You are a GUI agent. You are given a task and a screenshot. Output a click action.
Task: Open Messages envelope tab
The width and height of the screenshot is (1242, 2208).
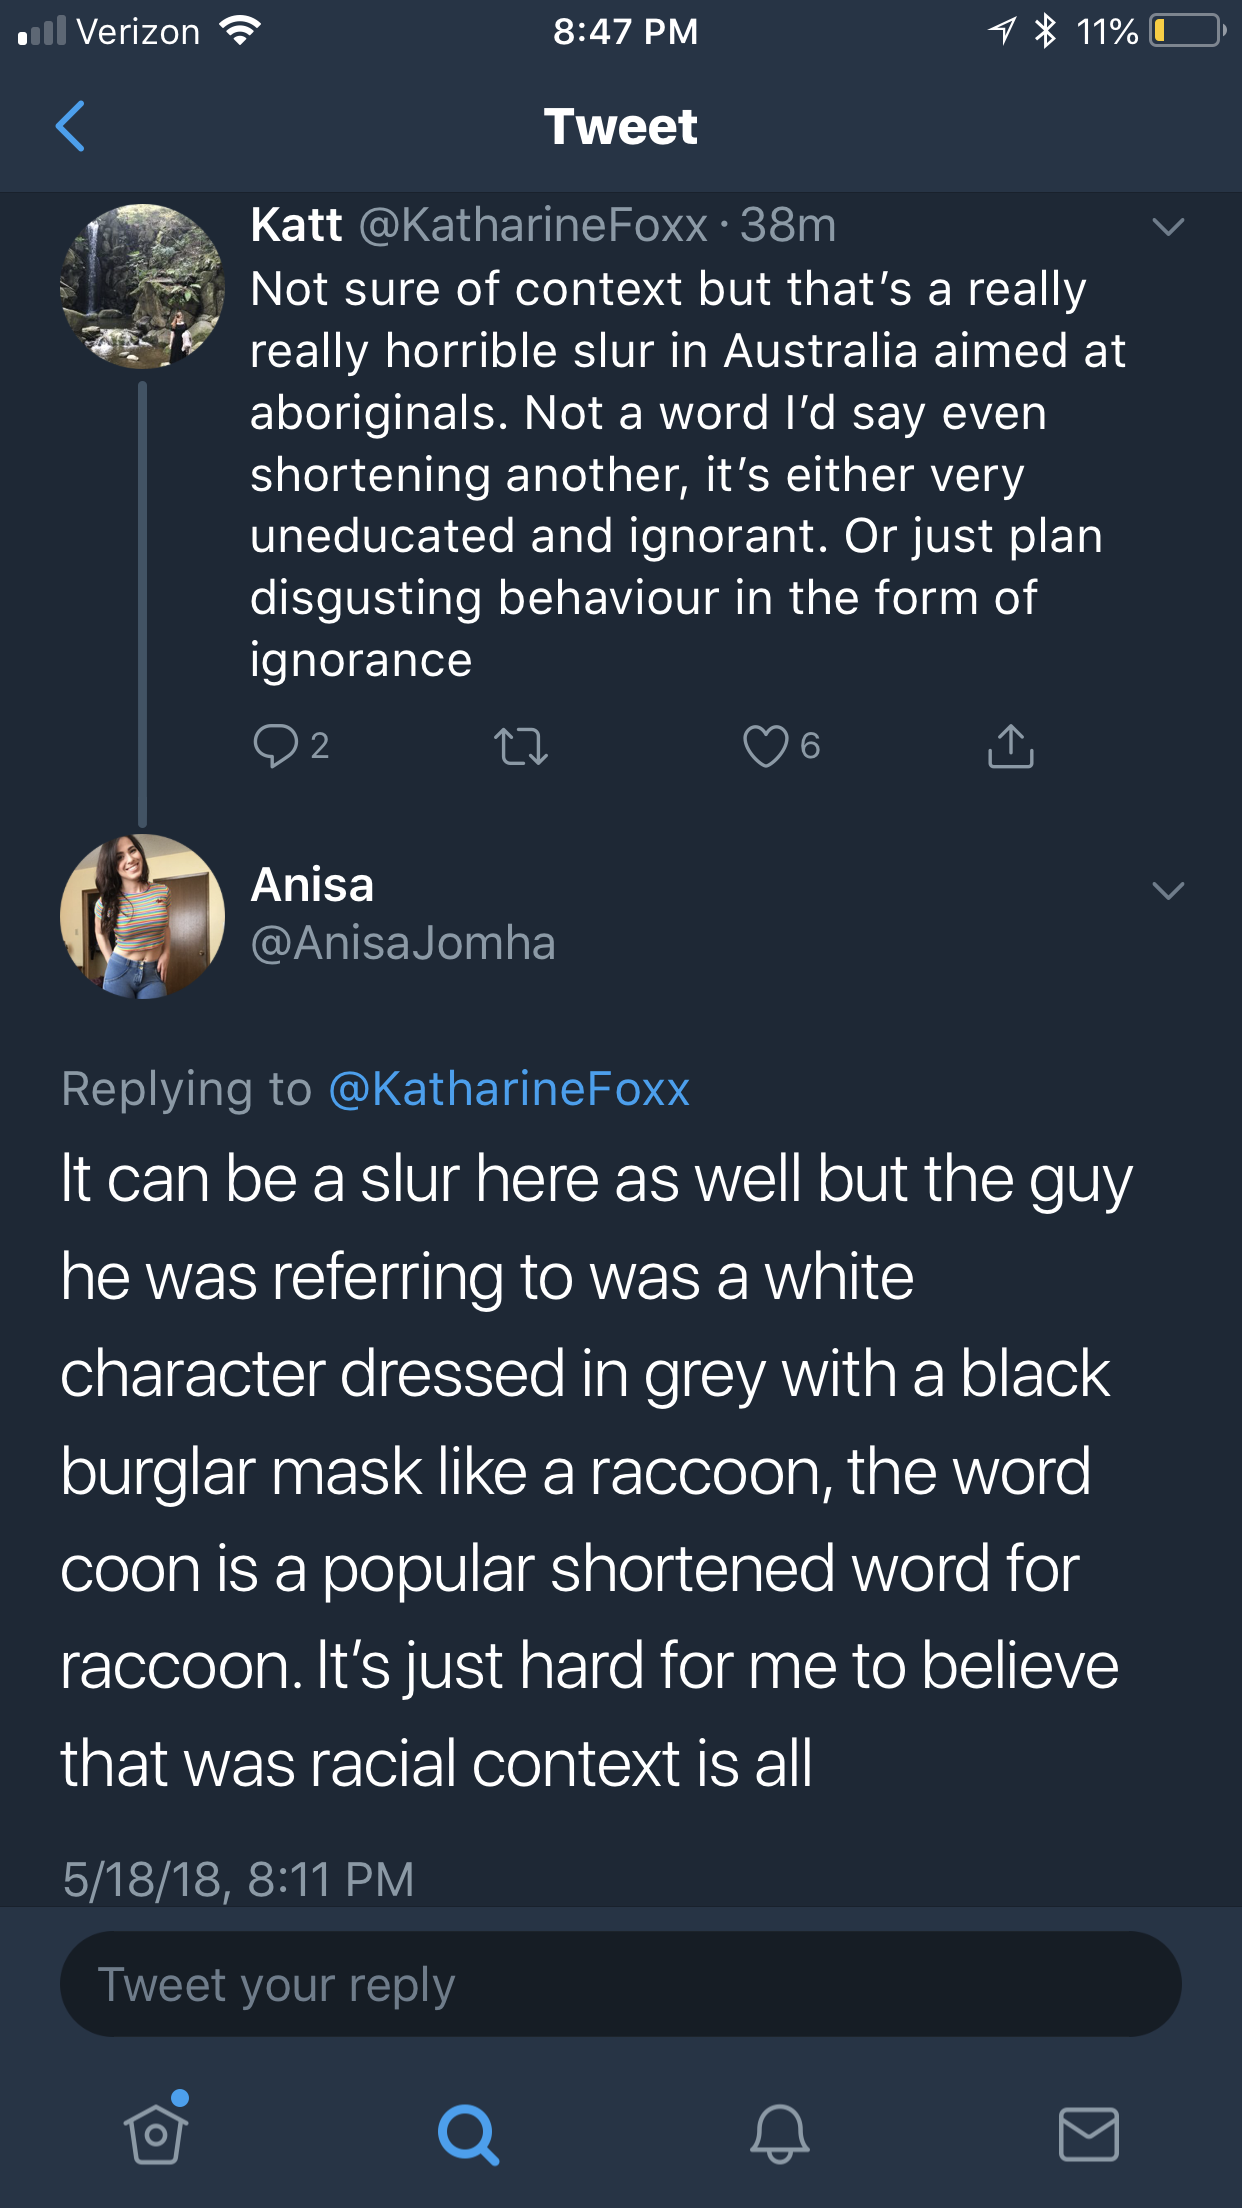pyautogui.click(x=1088, y=2134)
